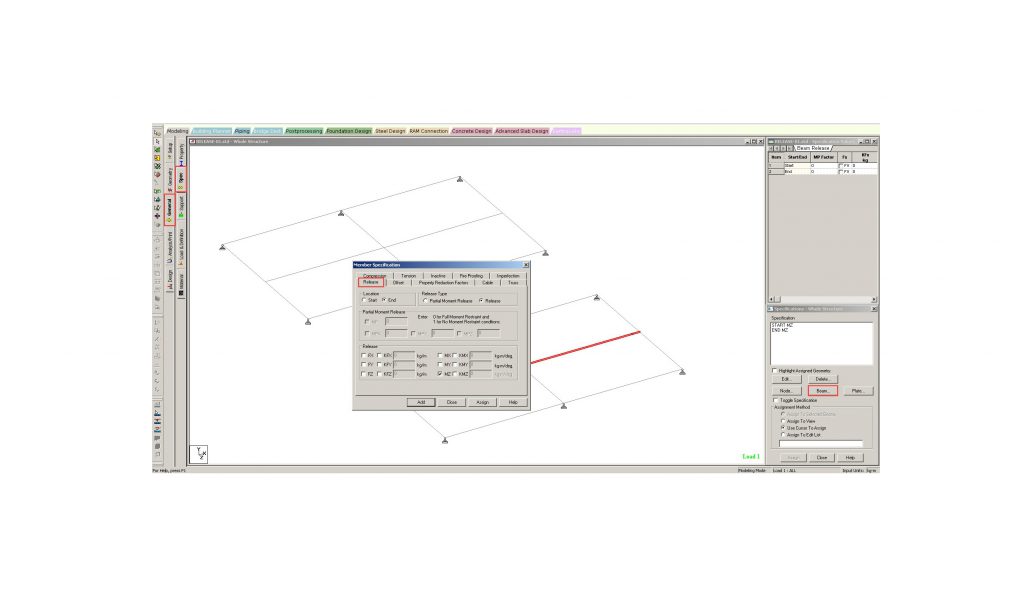
Task: Select the START MZ entry in the specification list
Action: pyautogui.click(x=781, y=324)
